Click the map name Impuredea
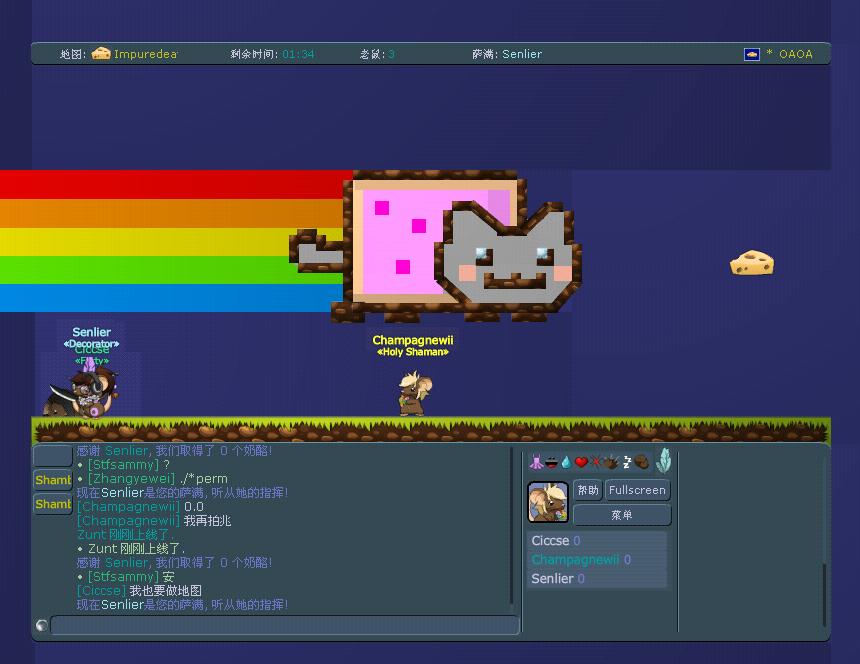This screenshot has width=860, height=664. tap(145, 54)
